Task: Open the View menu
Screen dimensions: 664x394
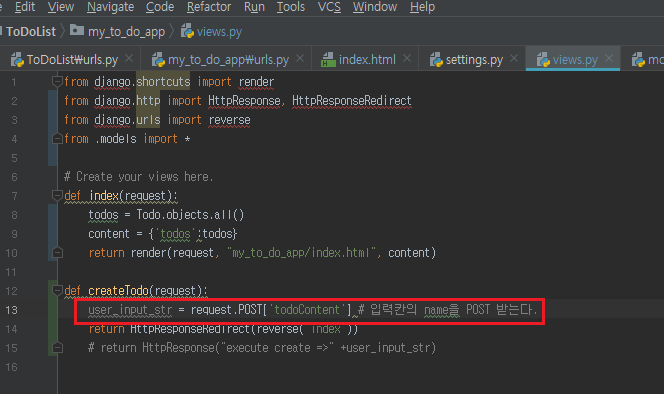Action: pos(61,7)
